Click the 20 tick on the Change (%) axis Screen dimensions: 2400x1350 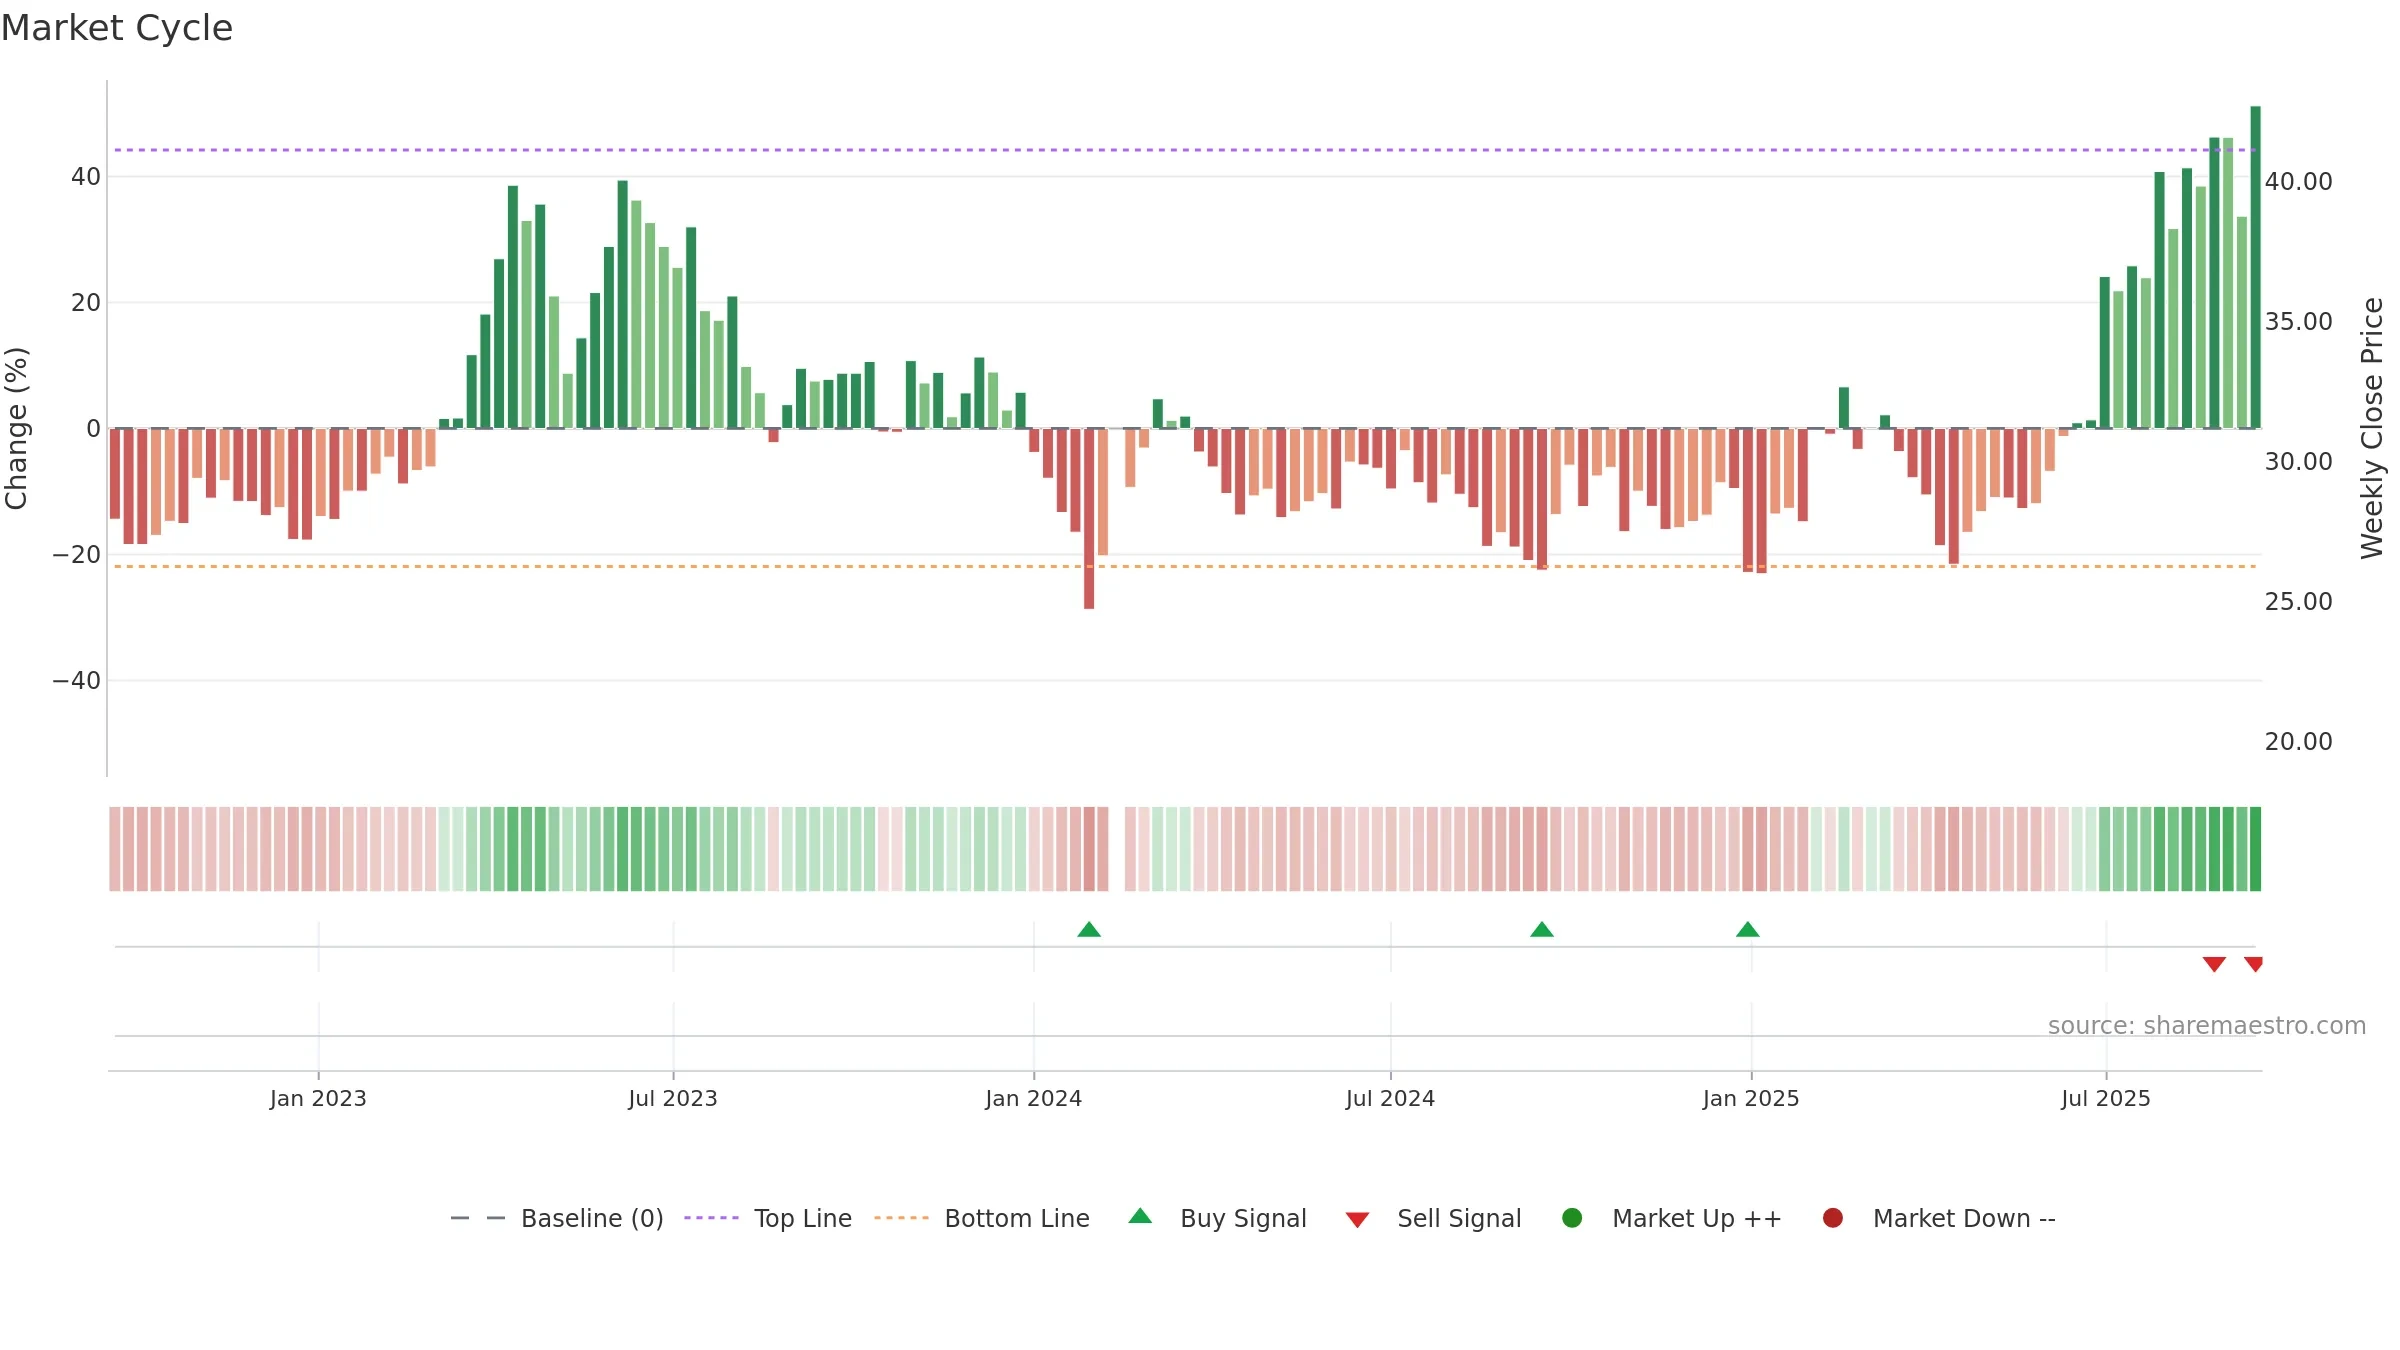pos(86,303)
